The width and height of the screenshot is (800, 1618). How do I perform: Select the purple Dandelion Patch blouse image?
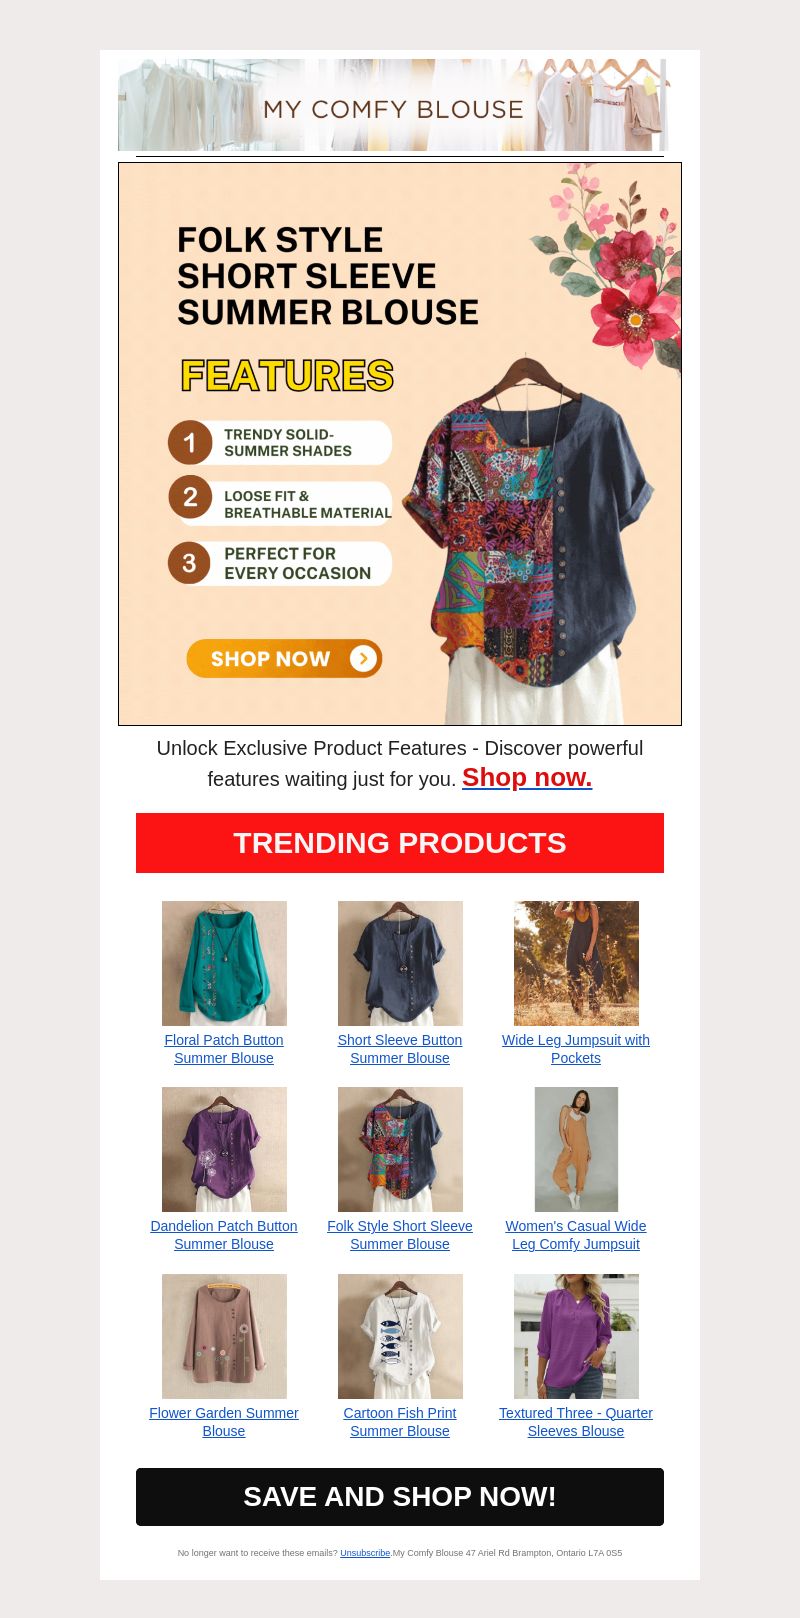coord(224,1149)
